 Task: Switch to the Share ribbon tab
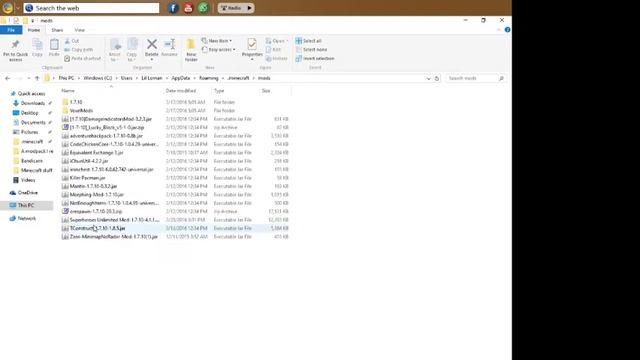(57, 30)
